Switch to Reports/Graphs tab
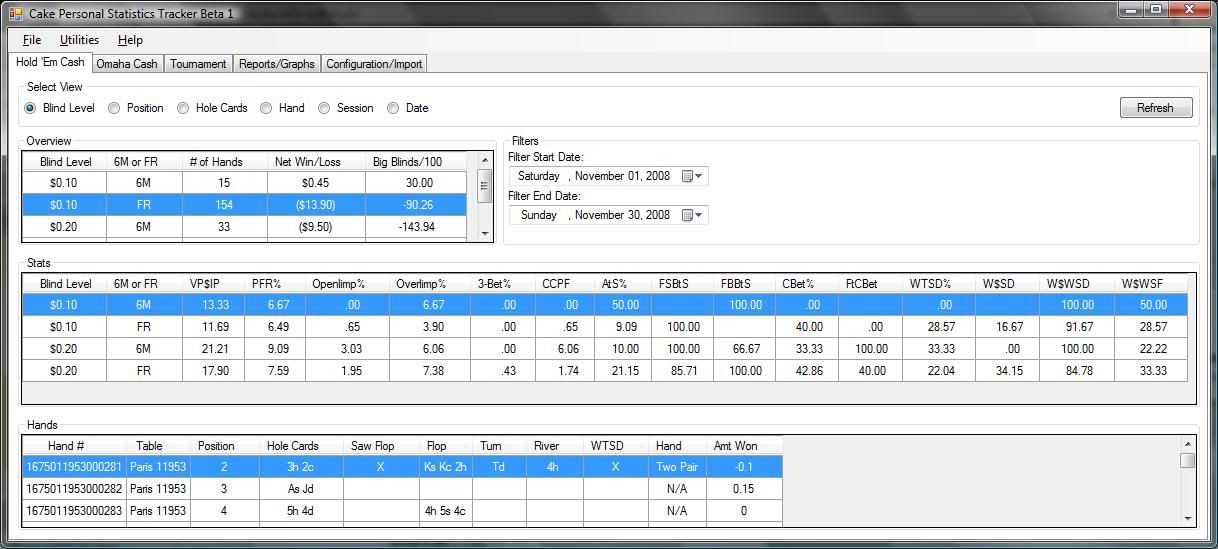1218x549 pixels. (277, 64)
